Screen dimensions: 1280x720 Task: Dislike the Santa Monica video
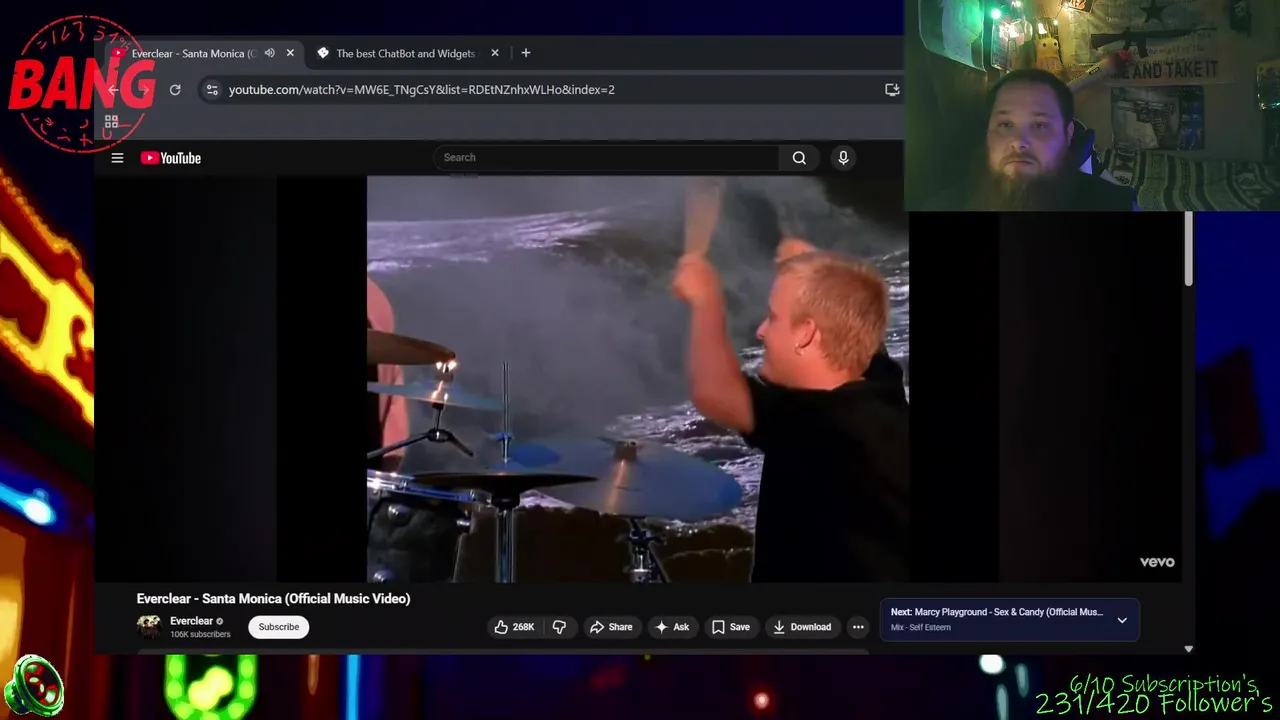click(x=559, y=627)
